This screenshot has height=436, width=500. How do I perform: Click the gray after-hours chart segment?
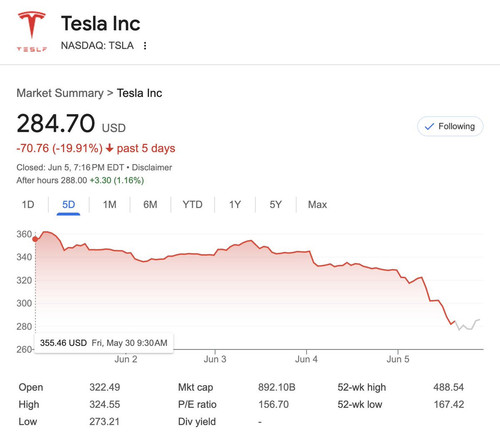[467, 325]
